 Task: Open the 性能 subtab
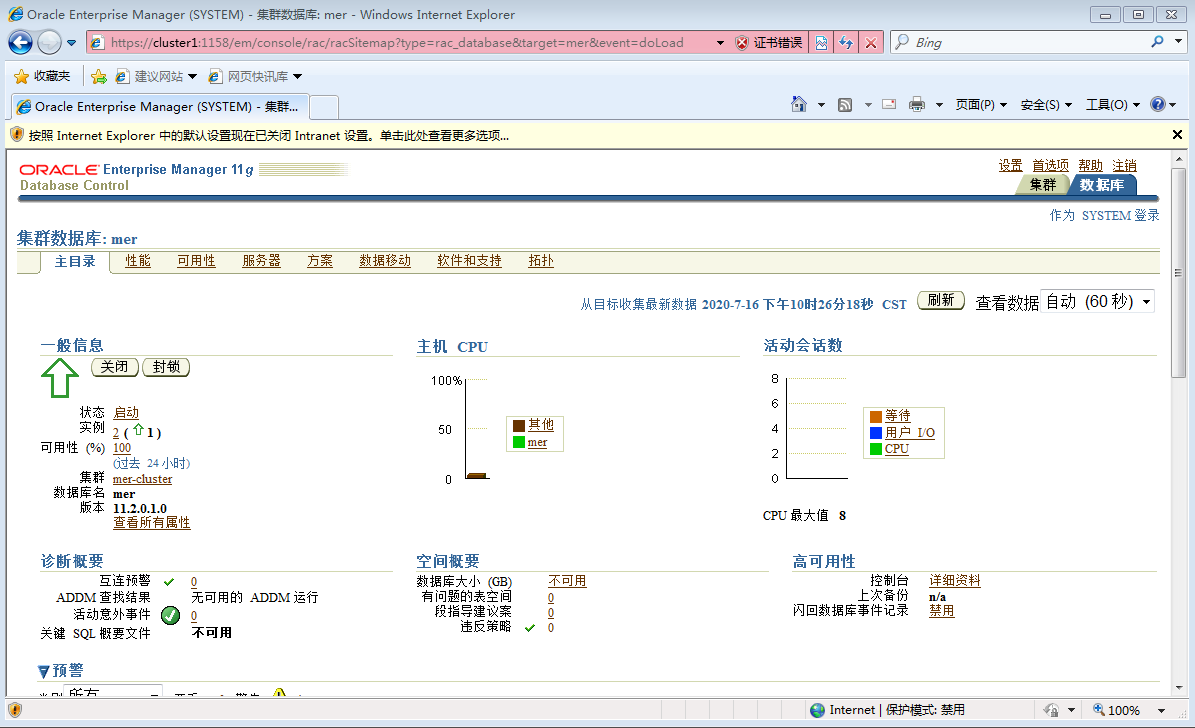click(x=138, y=261)
